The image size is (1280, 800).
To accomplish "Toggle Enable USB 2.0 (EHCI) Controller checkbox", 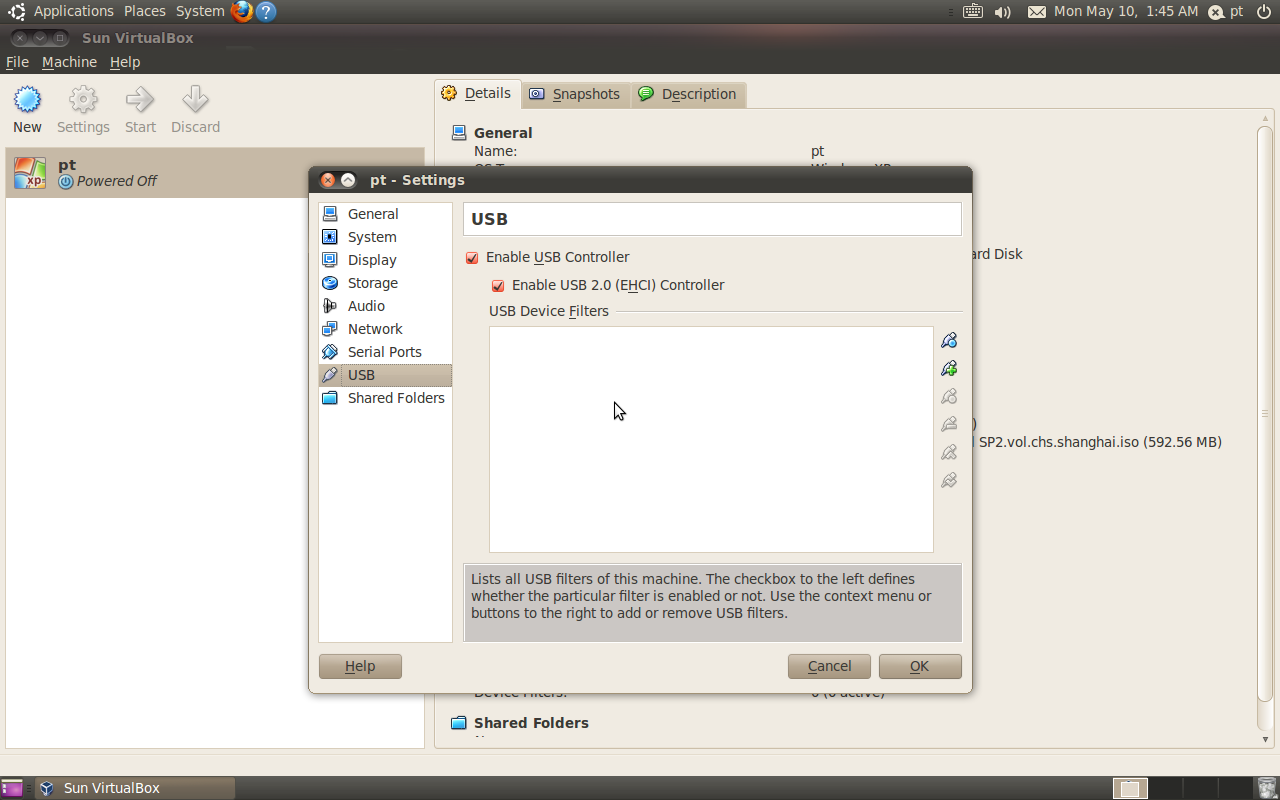I will 498,286.
